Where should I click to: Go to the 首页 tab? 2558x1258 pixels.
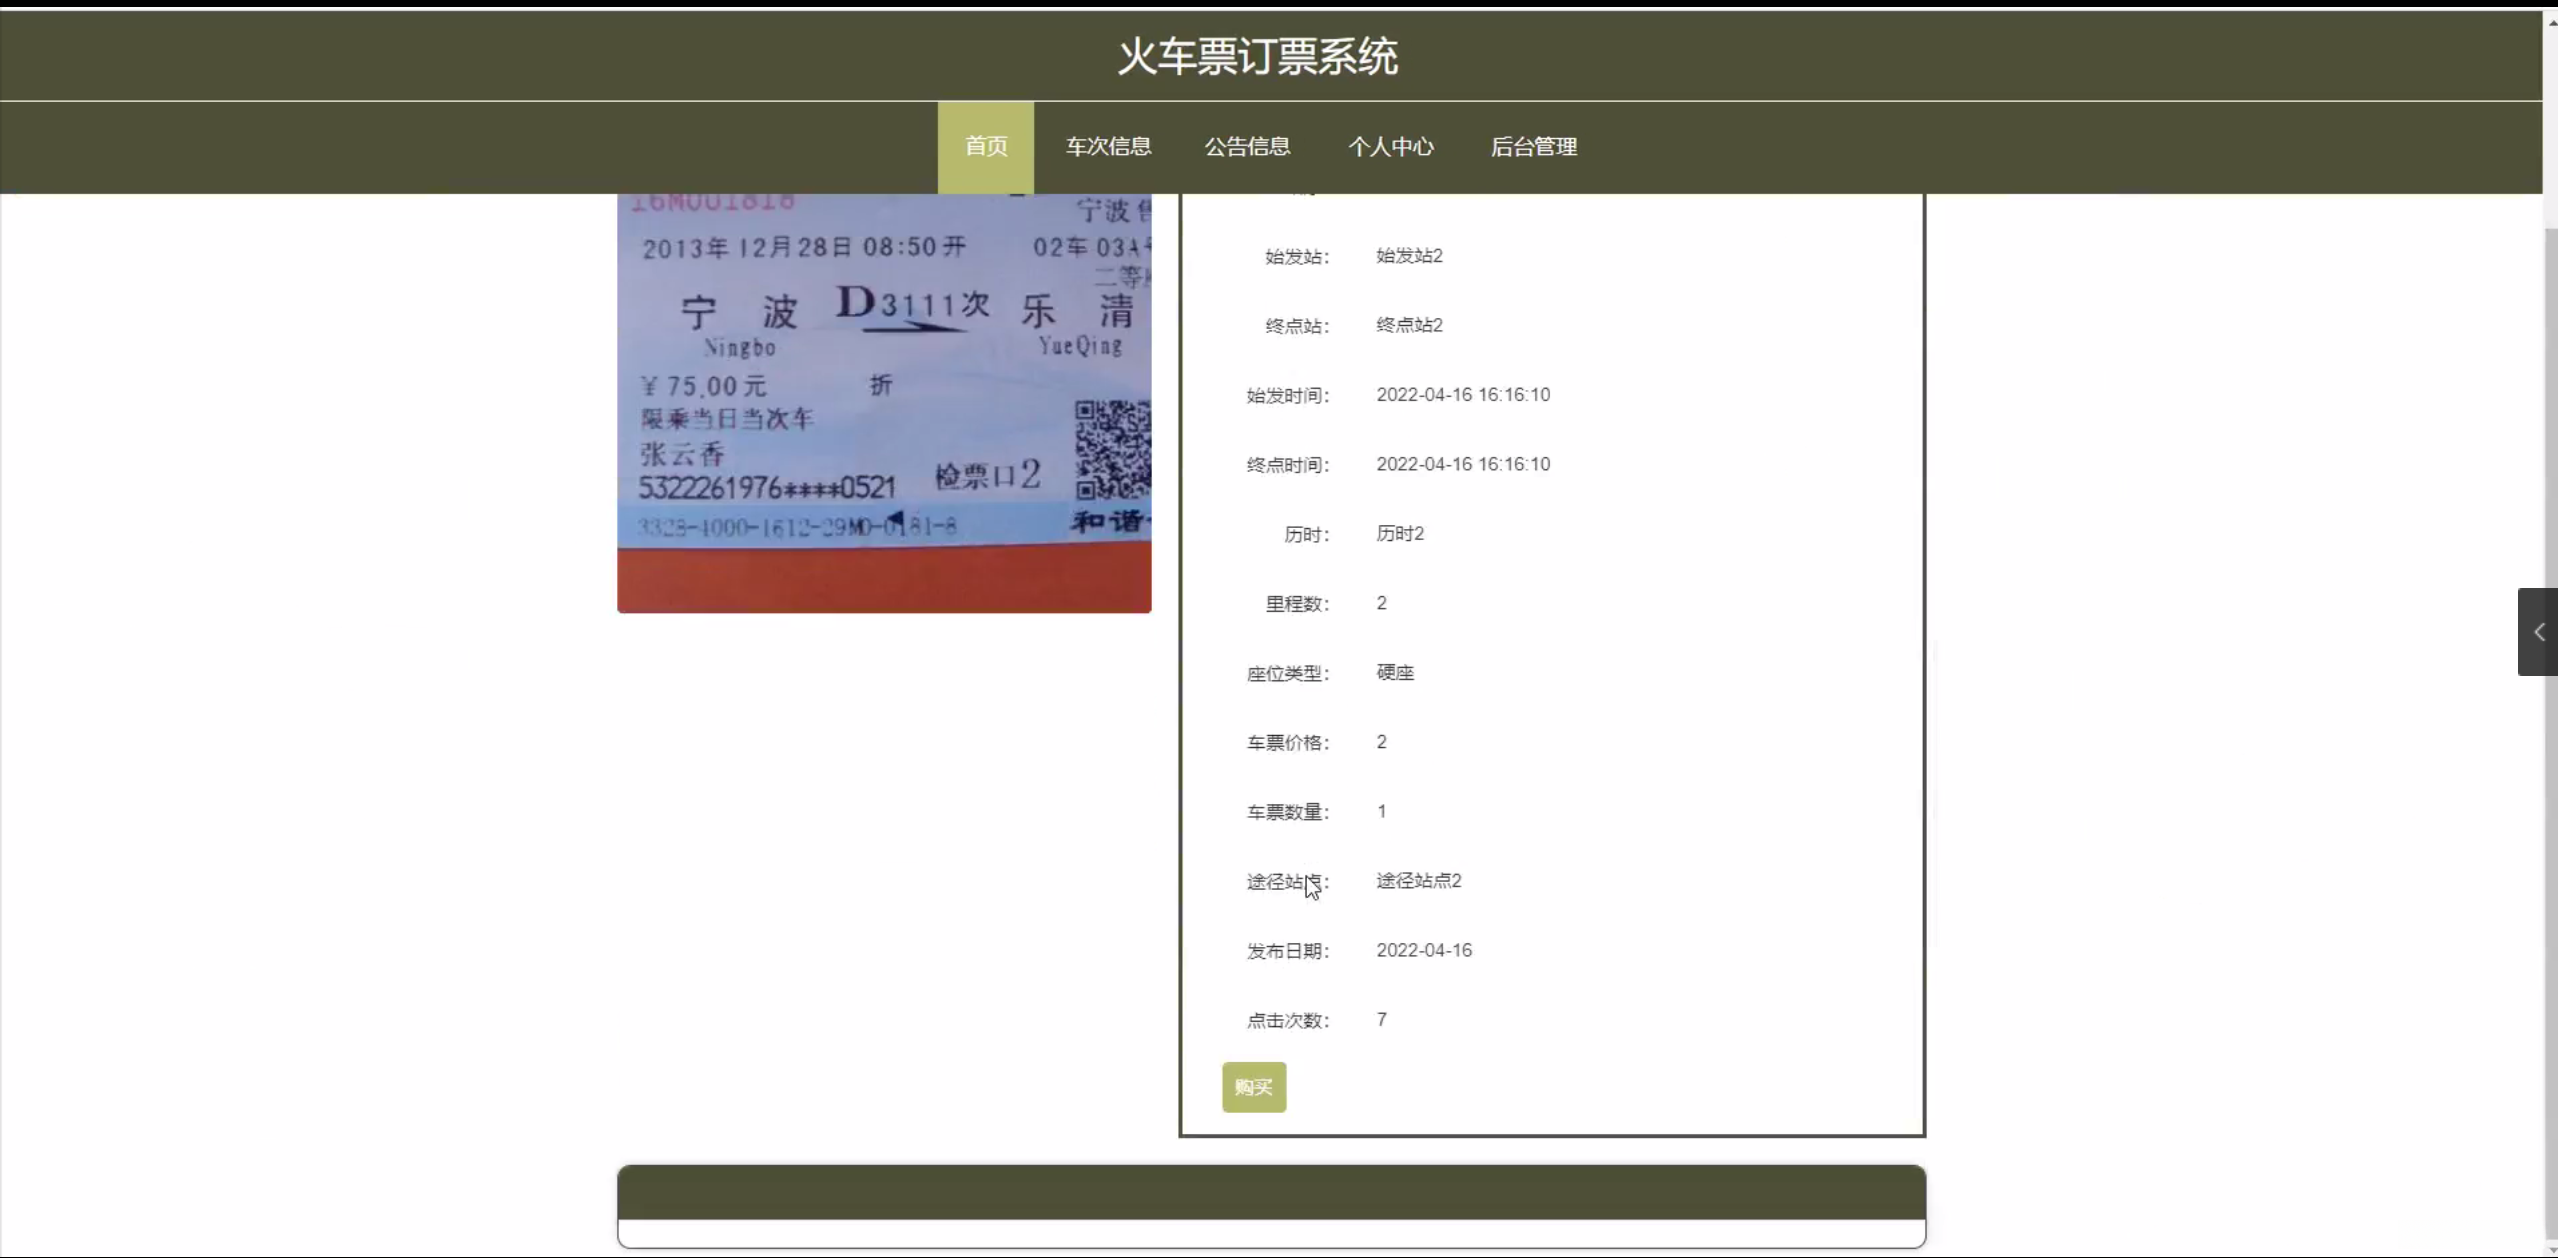985,147
